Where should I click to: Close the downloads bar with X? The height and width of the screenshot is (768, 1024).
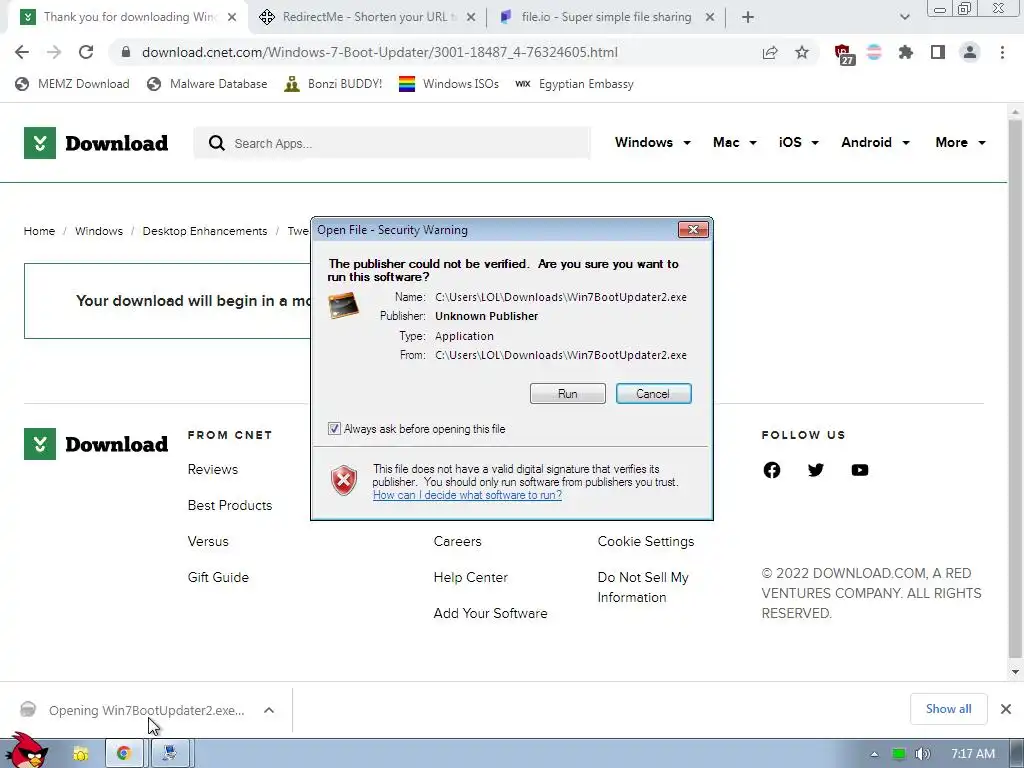[x=1006, y=709]
